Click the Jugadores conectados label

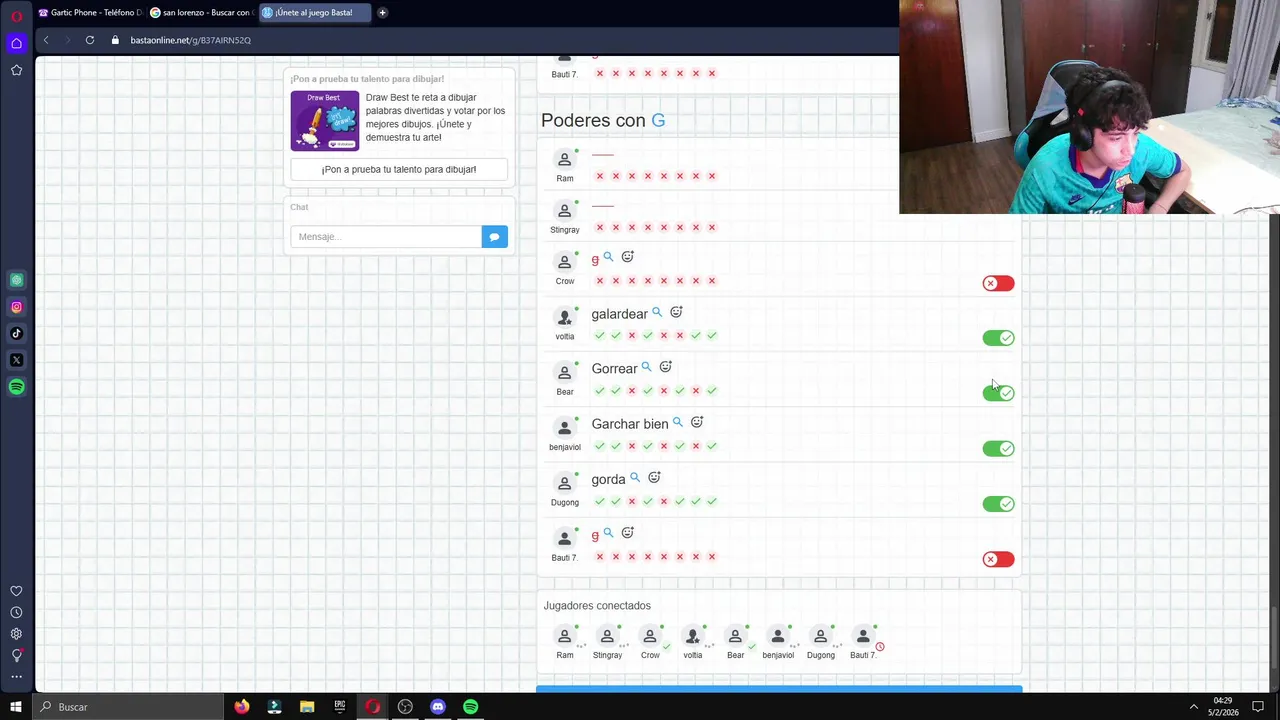597,606
